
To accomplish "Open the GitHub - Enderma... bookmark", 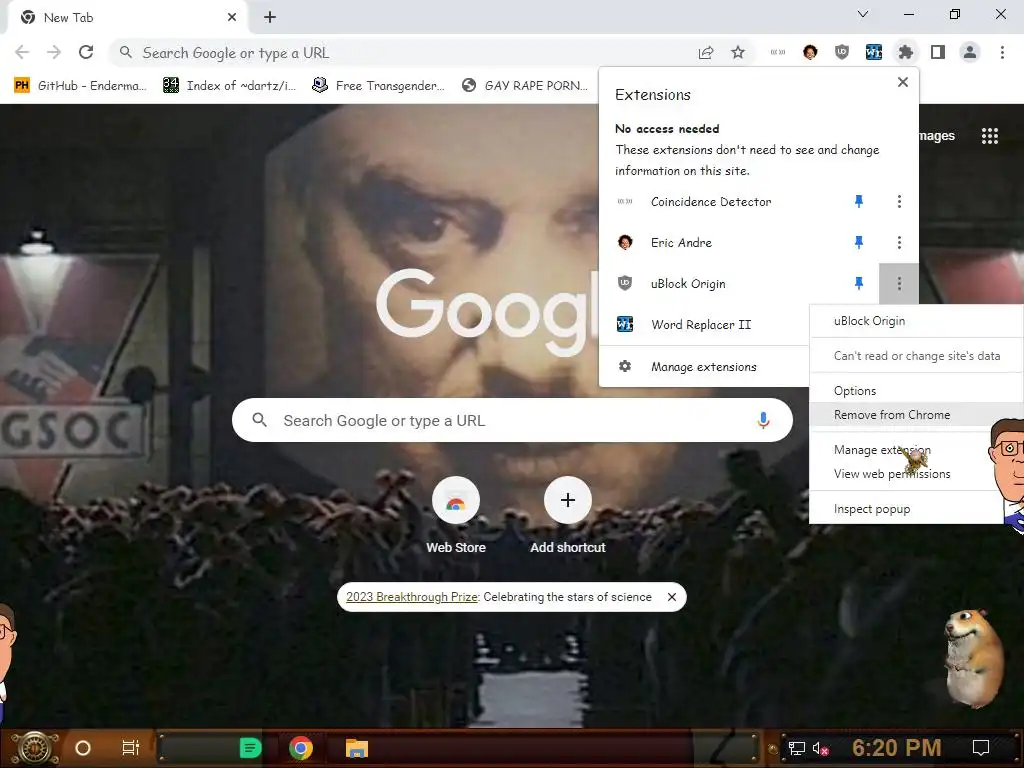I will coord(80,86).
